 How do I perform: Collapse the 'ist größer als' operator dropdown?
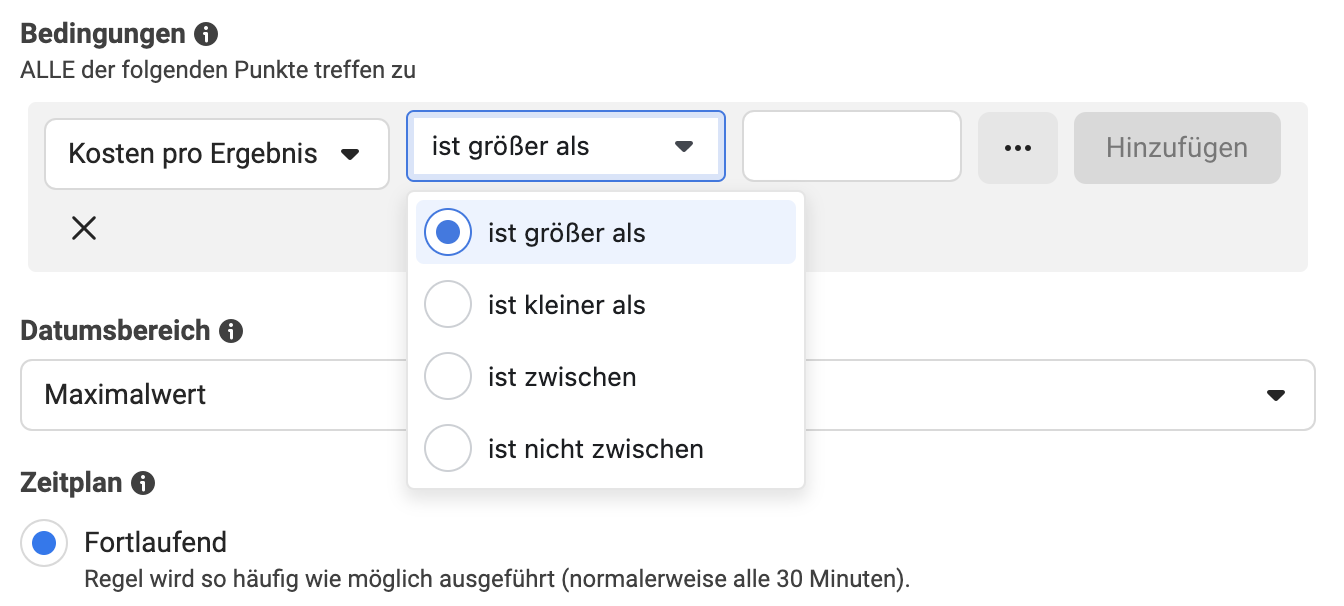tap(566, 146)
